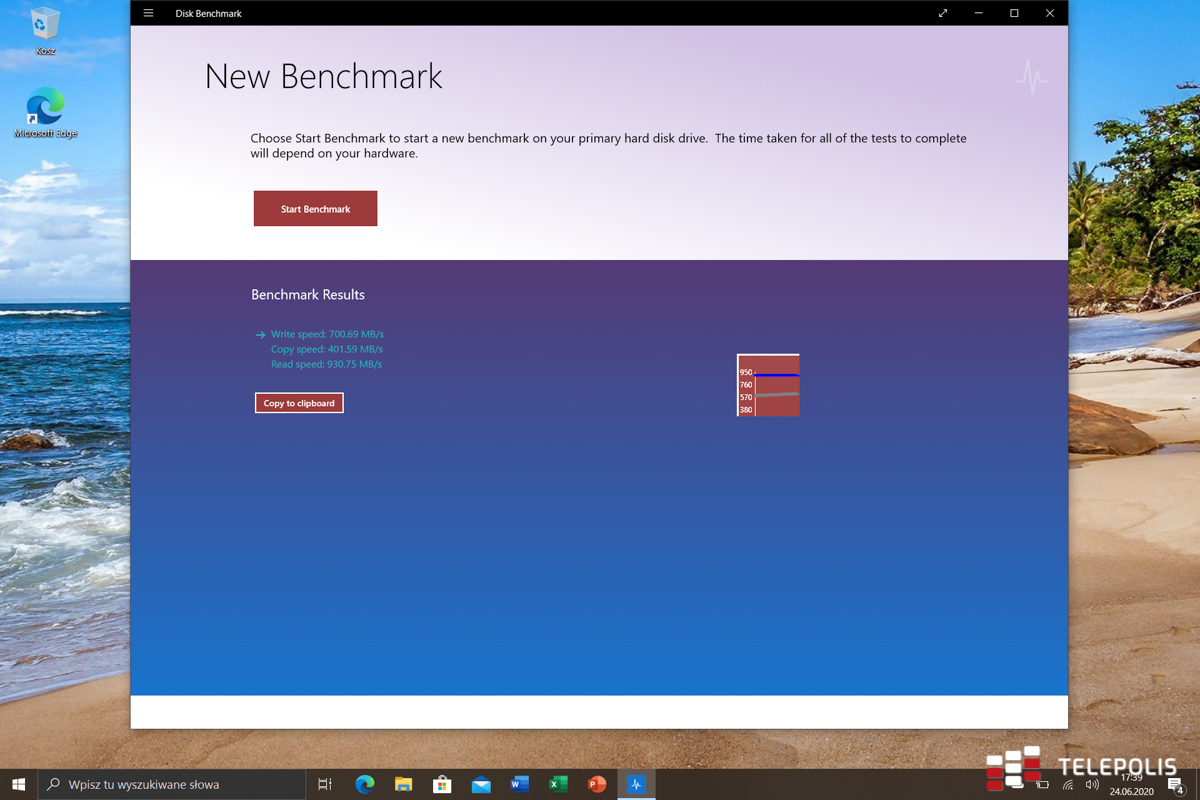
Task: Click the taskbar search box
Action: (x=172, y=784)
